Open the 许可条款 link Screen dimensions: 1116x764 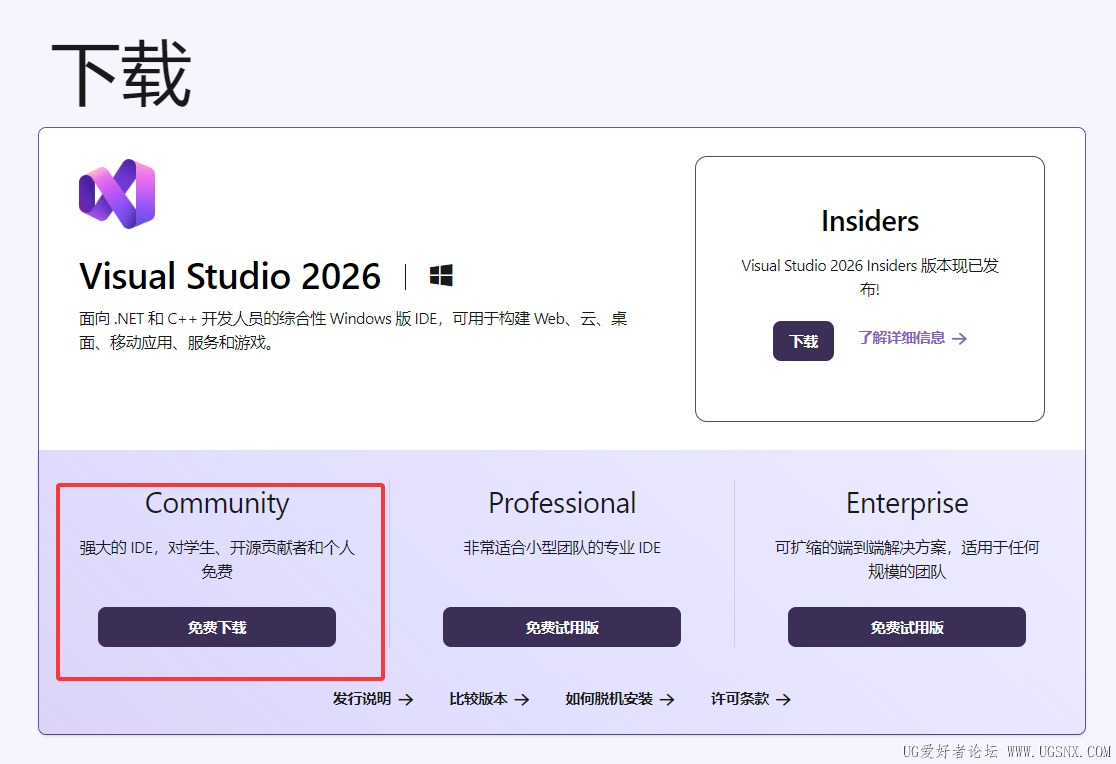pyautogui.click(x=751, y=699)
